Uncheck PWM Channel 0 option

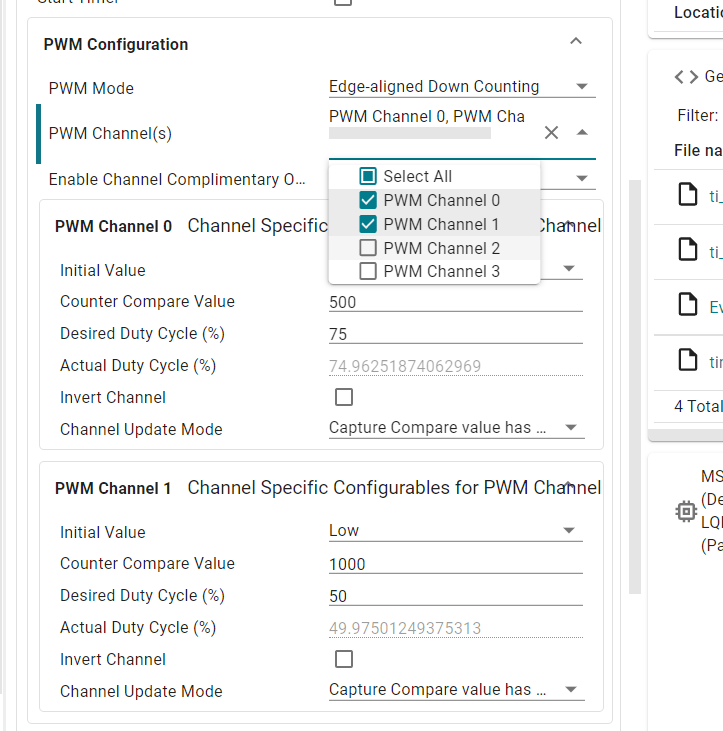368,200
